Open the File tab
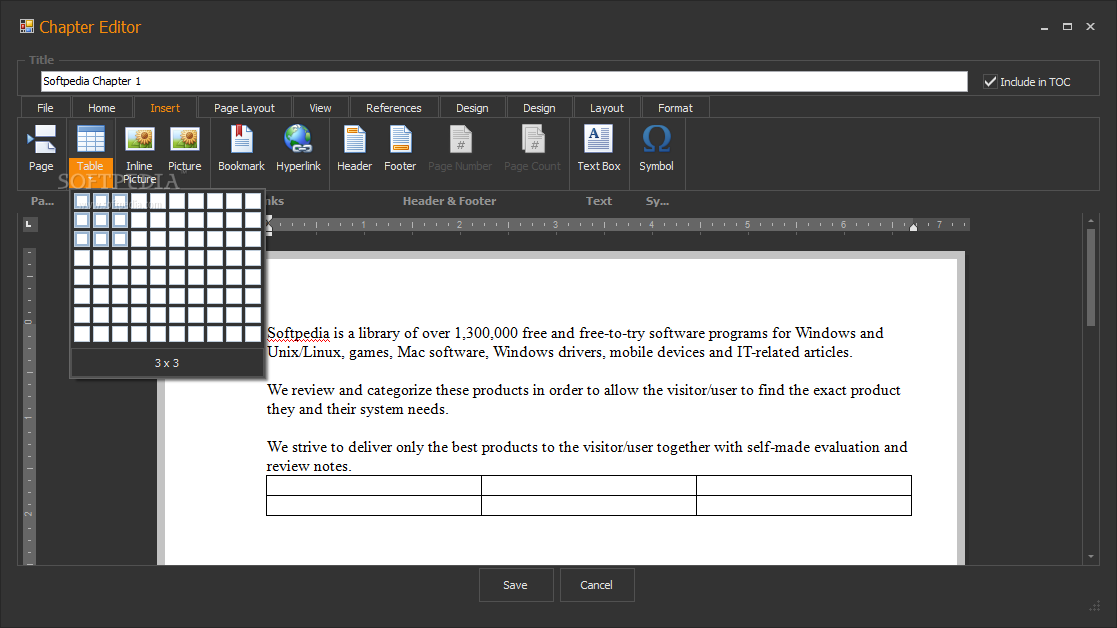The height and width of the screenshot is (628, 1117). (45, 108)
